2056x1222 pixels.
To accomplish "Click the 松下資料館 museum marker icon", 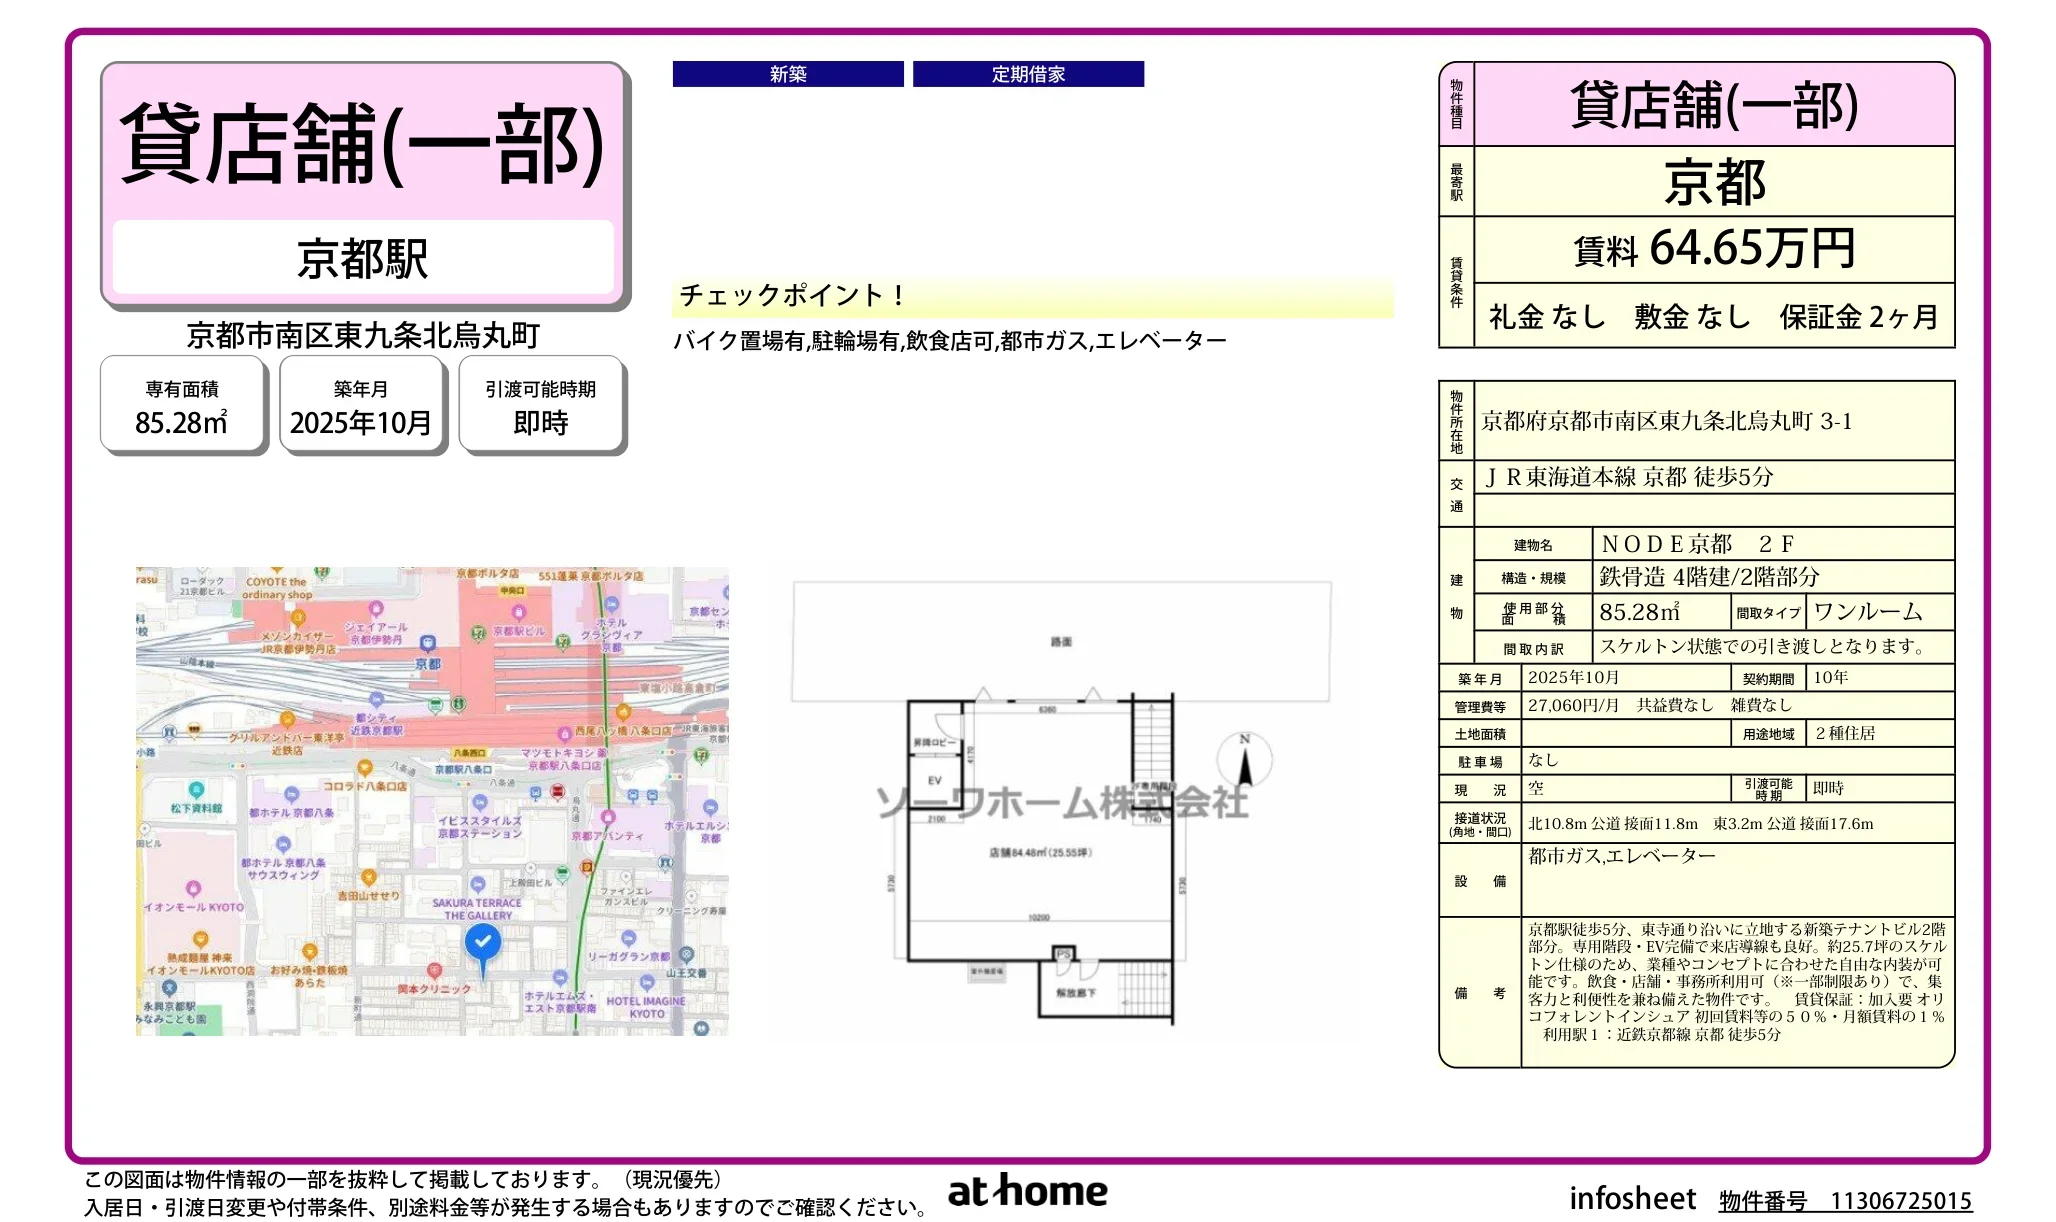I will click(195, 790).
